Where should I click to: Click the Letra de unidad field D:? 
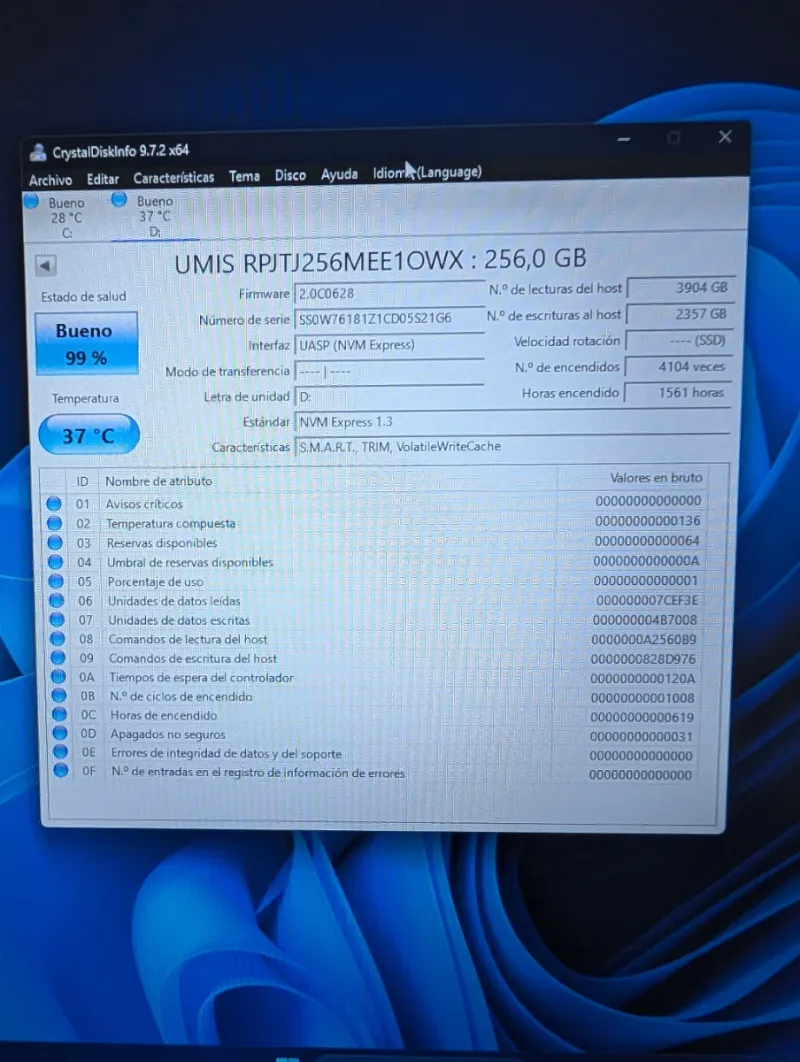point(390,397)
